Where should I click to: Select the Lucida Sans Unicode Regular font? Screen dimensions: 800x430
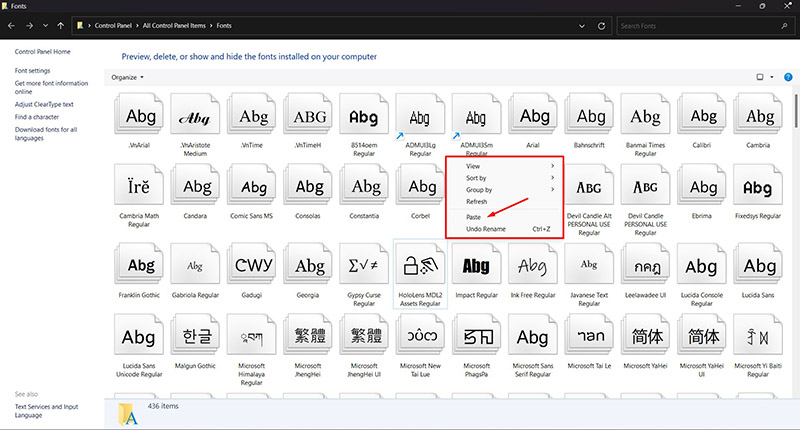[139, 335]
